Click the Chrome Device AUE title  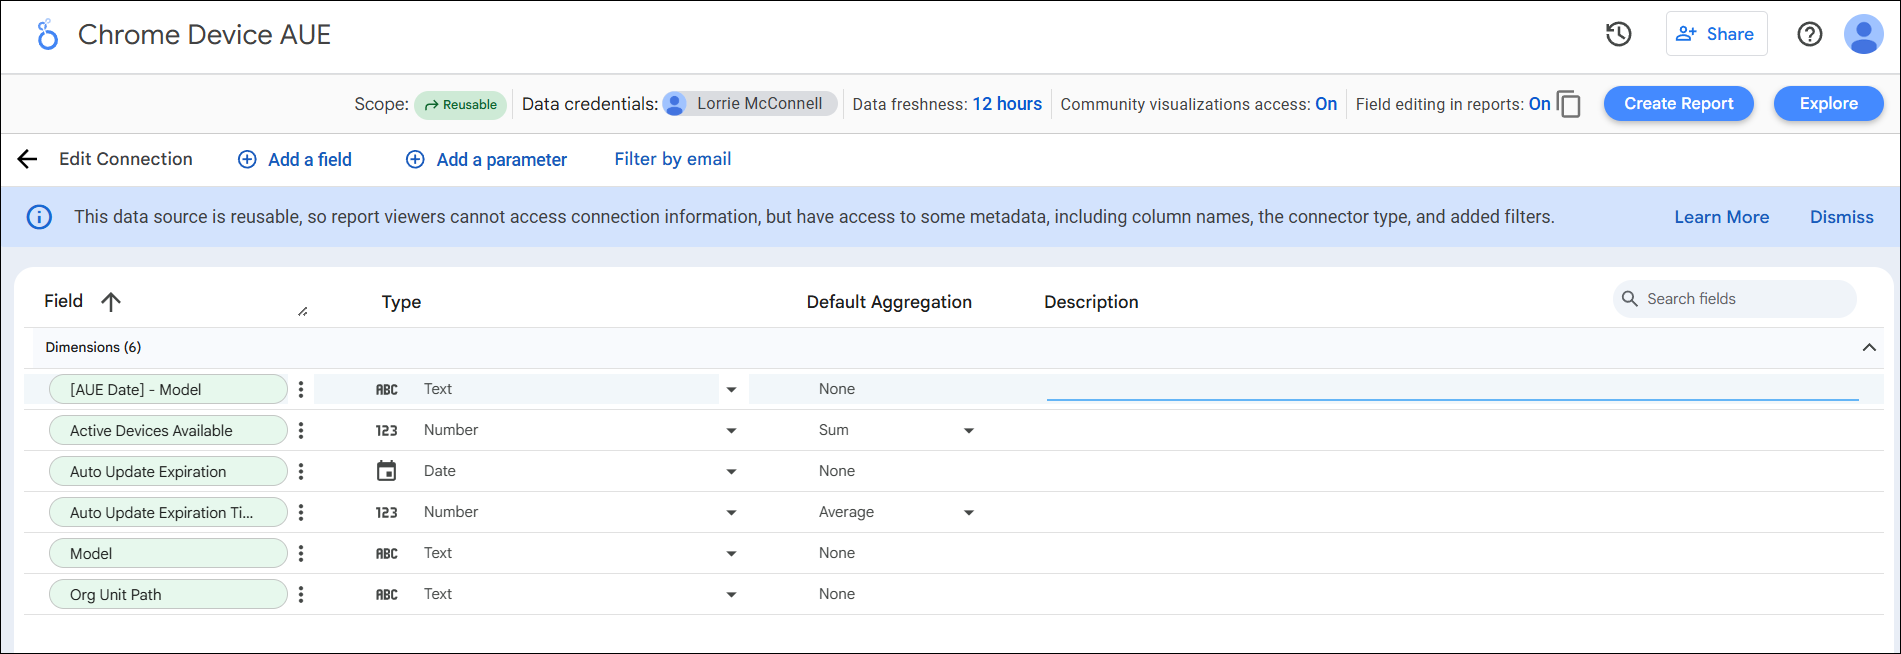point(204,35)
